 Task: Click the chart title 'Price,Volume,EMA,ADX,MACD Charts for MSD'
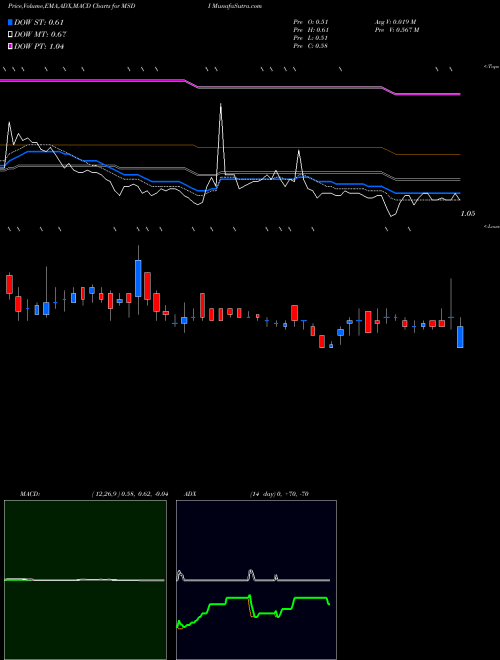click(71, 6)
